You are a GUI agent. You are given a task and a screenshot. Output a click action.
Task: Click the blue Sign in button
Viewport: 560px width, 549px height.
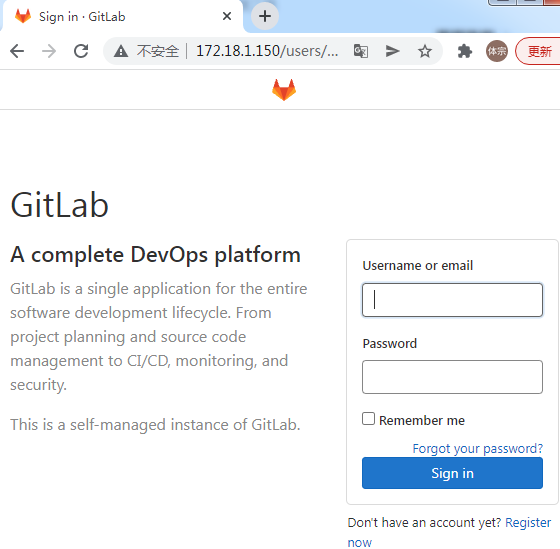coord(452,473)
